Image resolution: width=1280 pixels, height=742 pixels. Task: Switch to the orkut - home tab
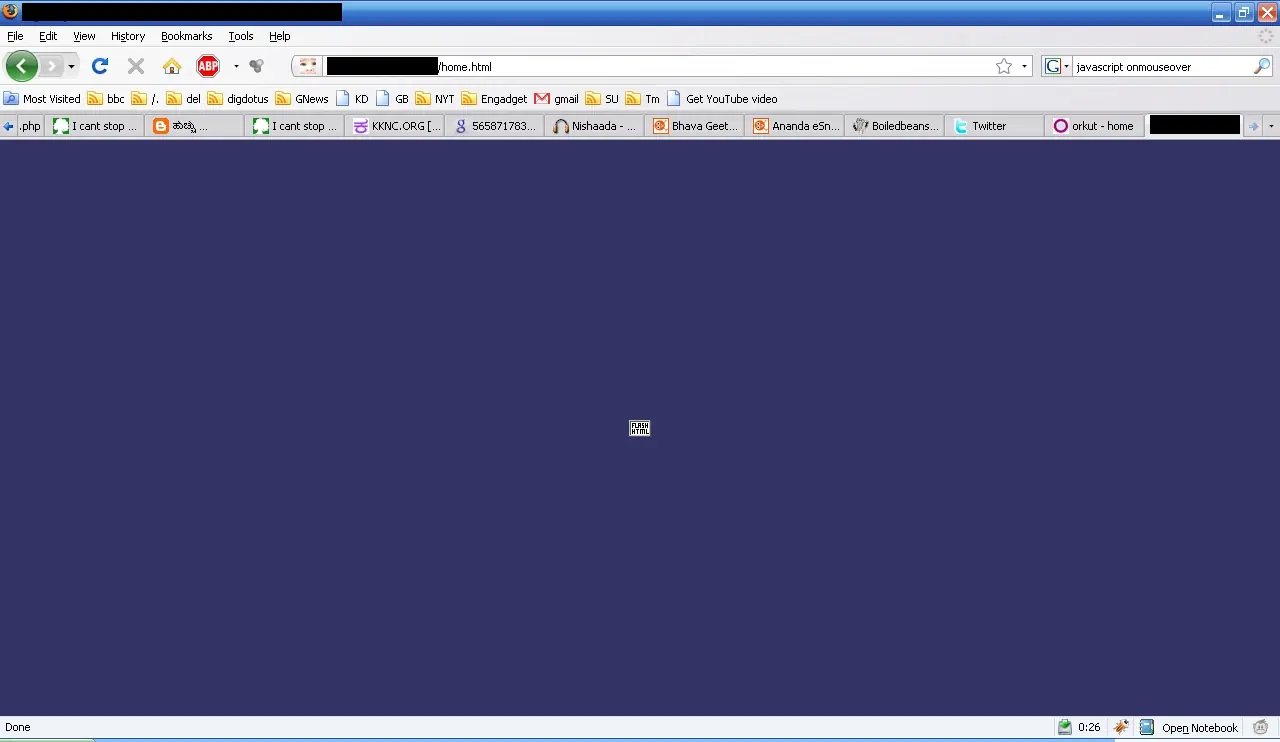click(x=1094, y=126)
